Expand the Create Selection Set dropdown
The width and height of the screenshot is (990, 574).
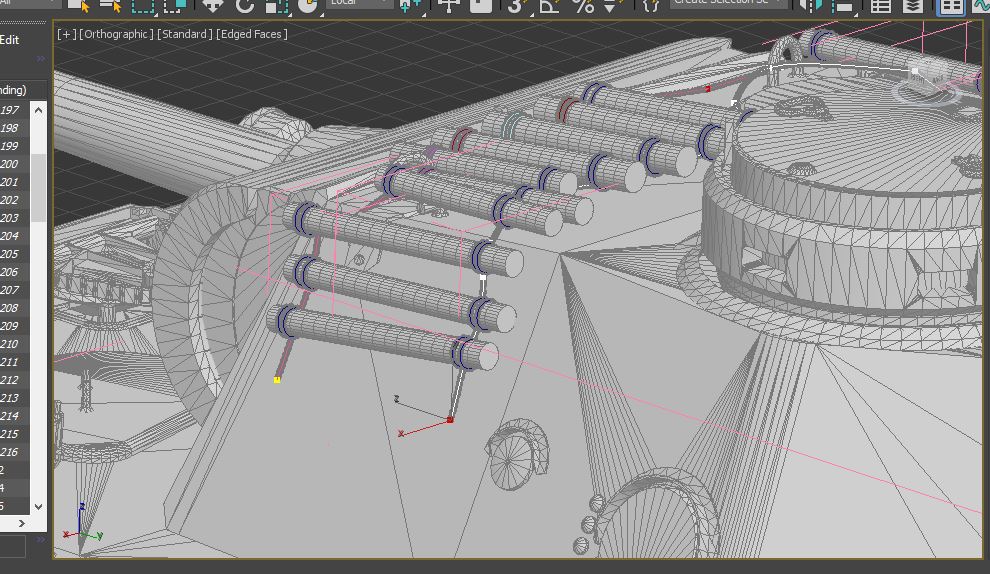(x=778, y=3)
